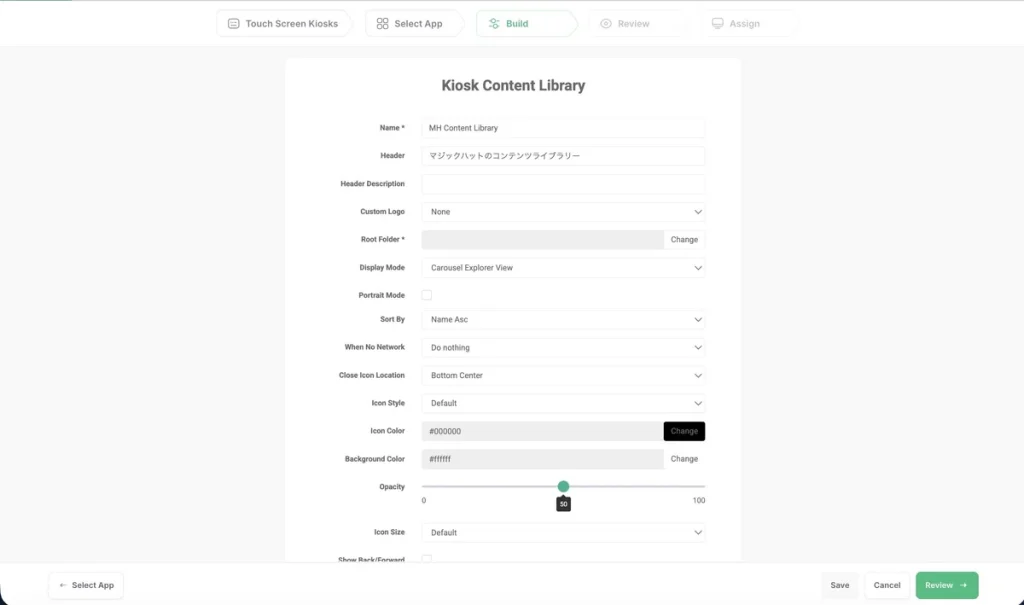
Task: Expand the Display Mode dropdown
Action: coord(563,268)
